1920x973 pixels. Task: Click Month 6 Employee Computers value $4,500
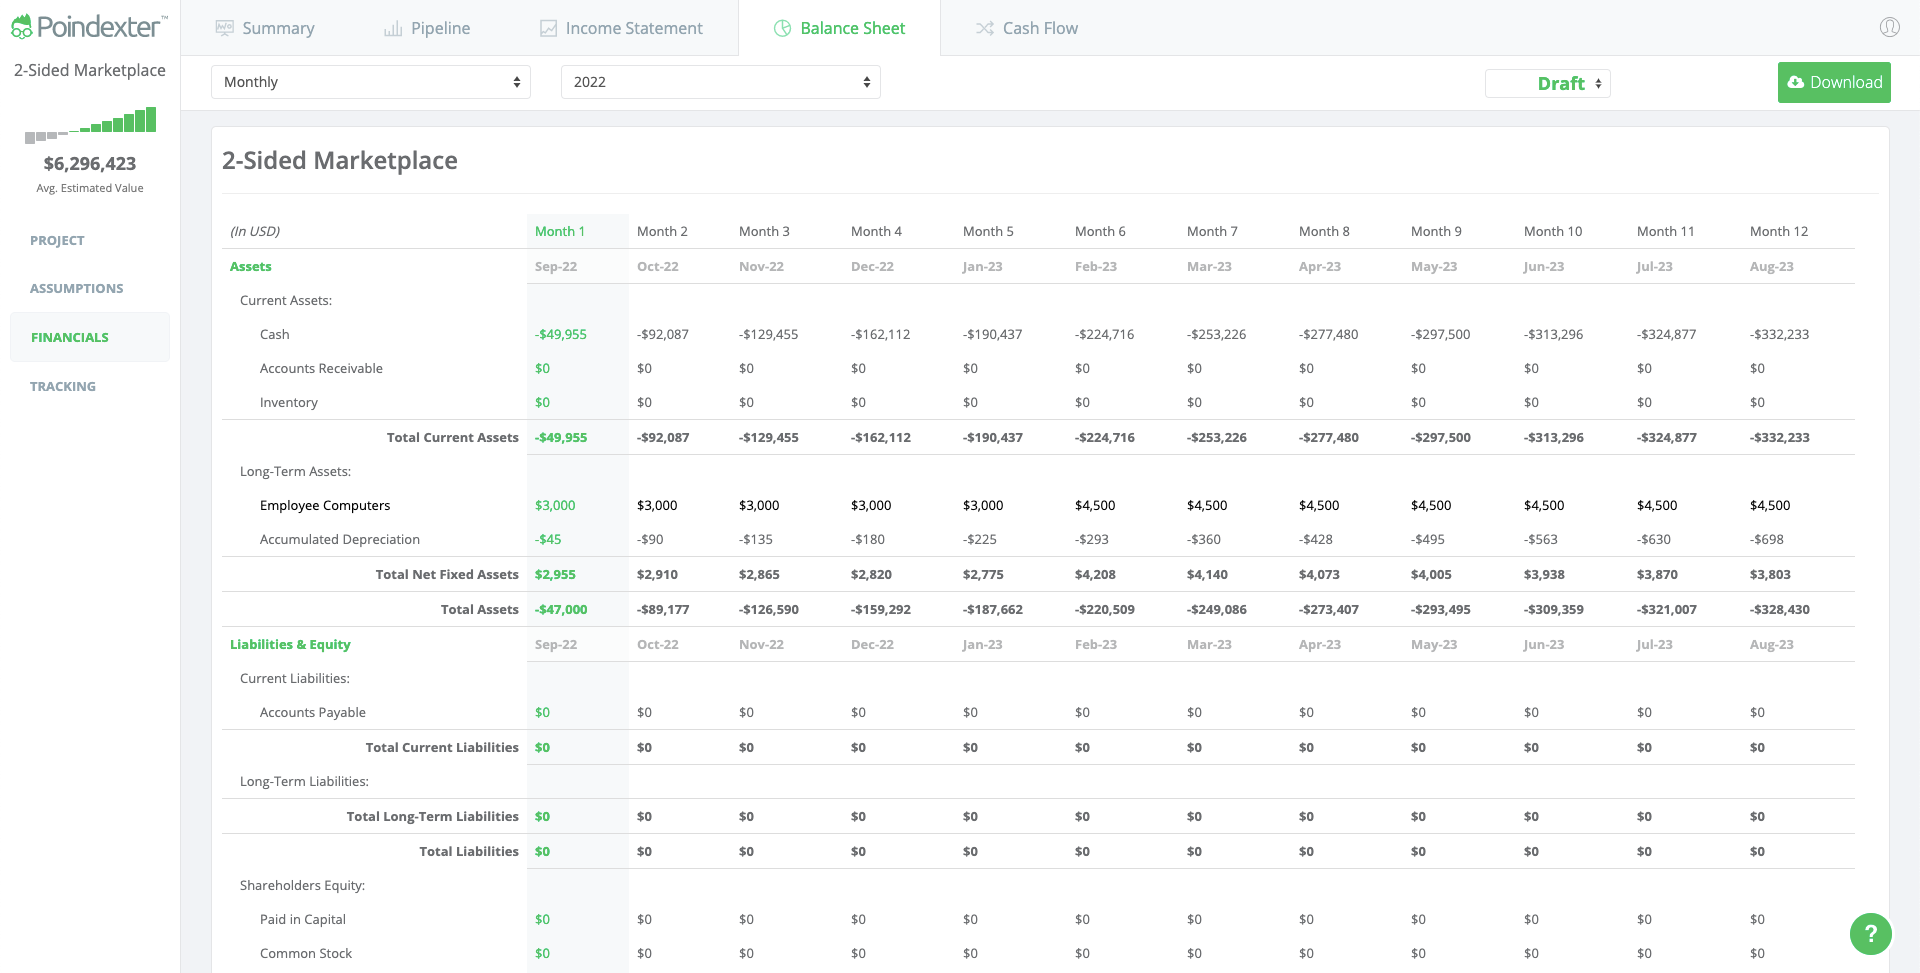click(1095, 505)
